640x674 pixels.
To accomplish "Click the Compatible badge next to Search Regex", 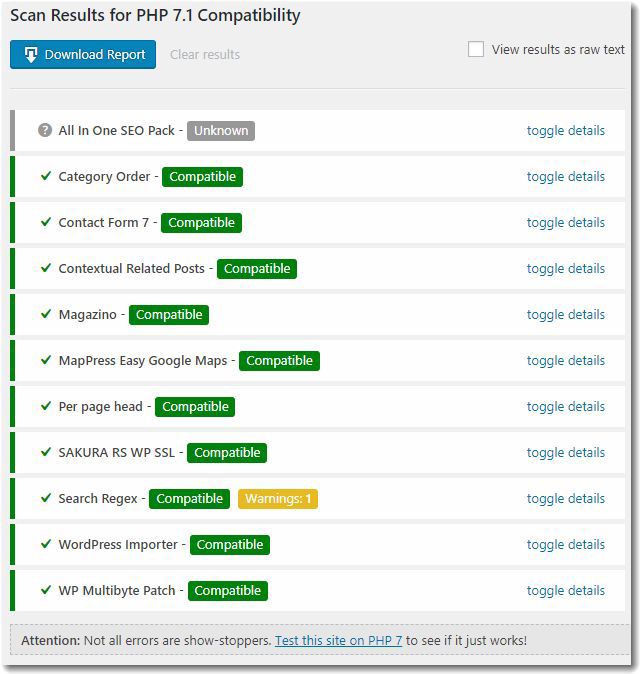I will pos(190,499).
